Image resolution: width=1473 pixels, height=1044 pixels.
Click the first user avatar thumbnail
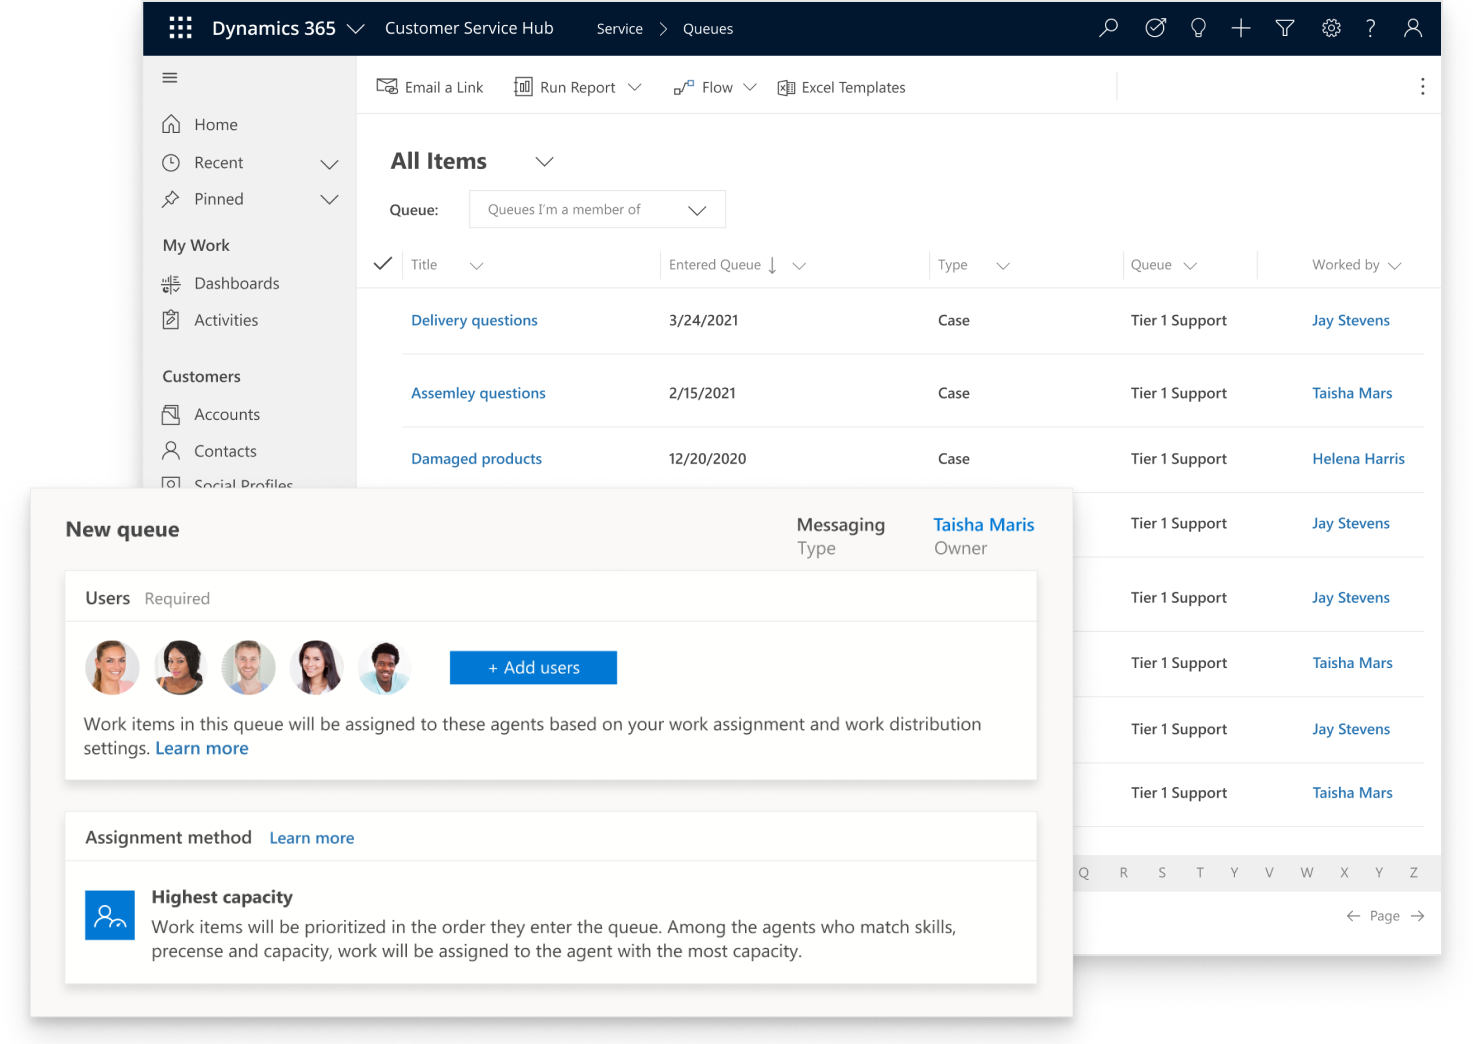click(112, 668)
